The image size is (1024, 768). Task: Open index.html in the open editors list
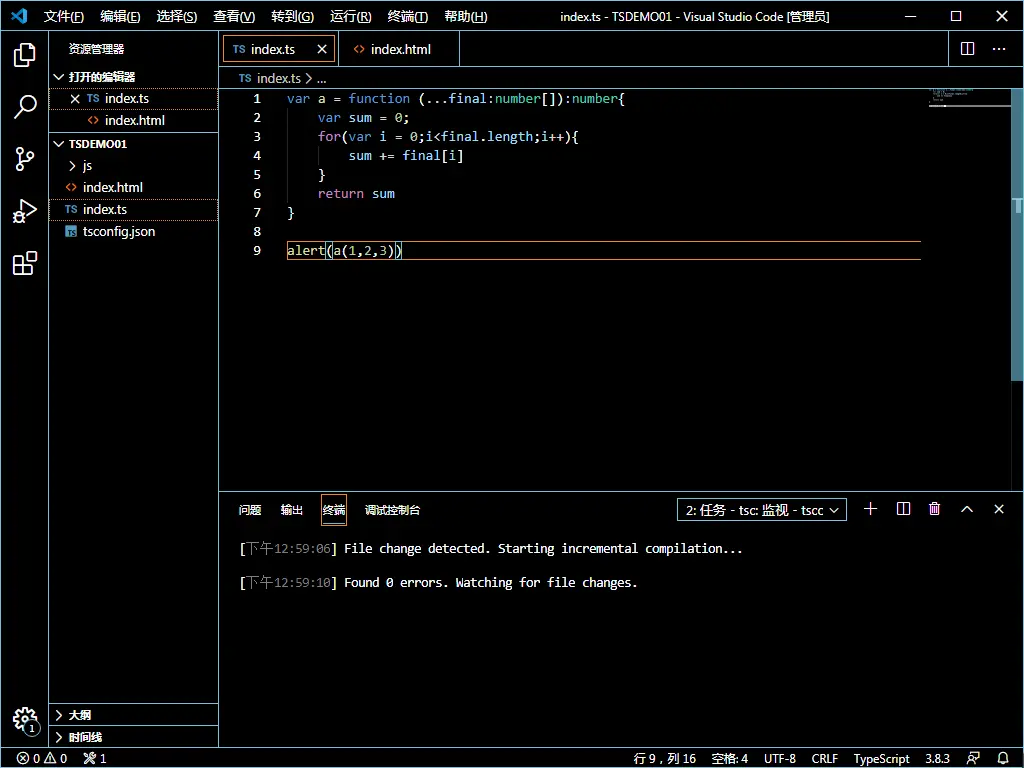(x=134, y=121)
